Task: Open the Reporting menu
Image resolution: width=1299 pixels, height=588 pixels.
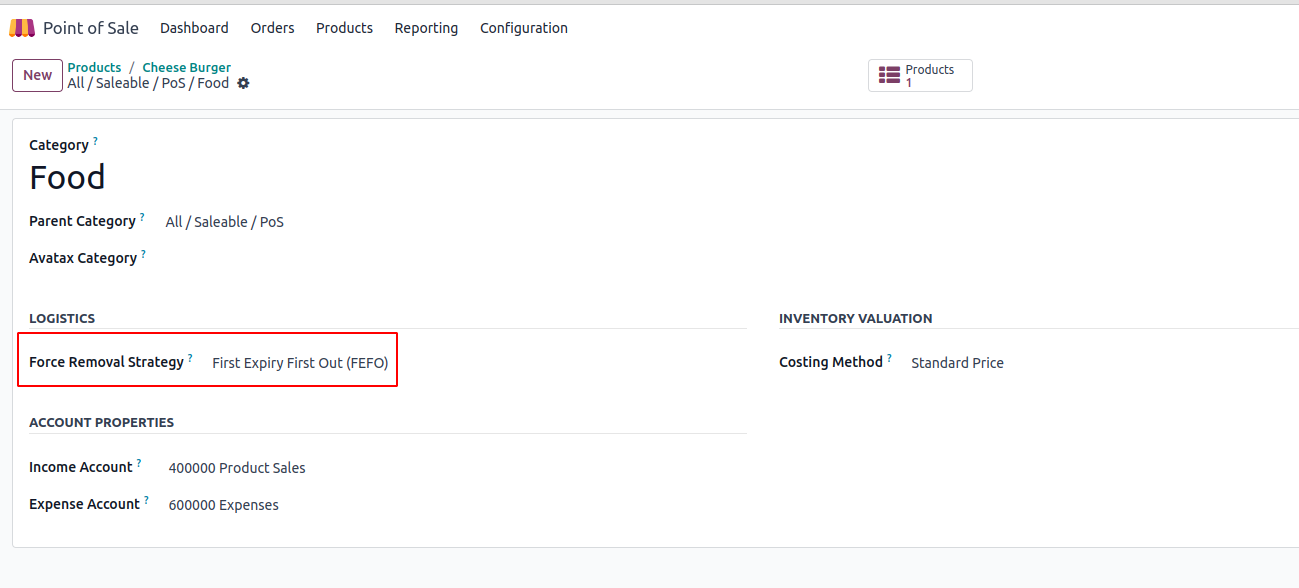Action: tap(426, 28)
